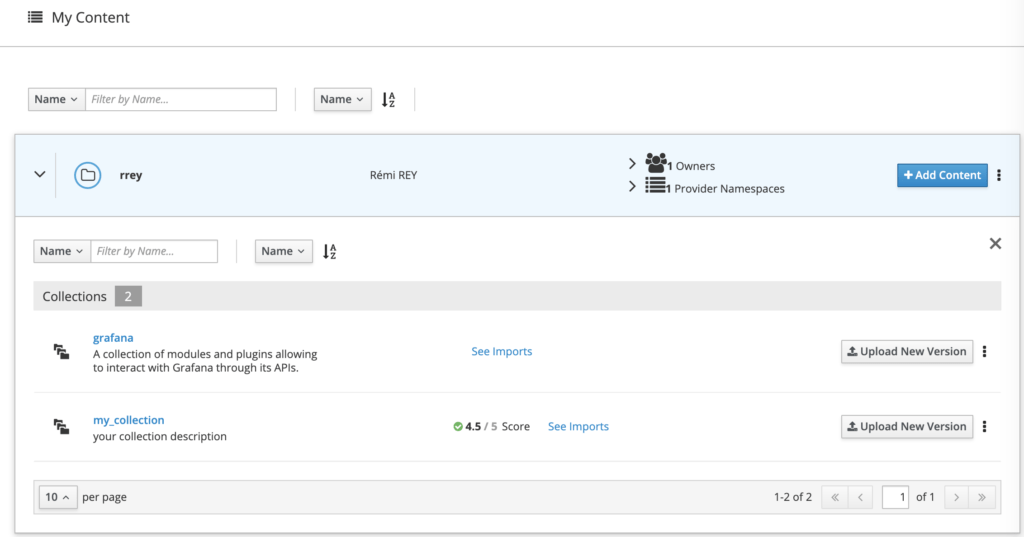Expand the Owners list
Viewport: 1024px width, 537px height.
click(x=632, y=163)
